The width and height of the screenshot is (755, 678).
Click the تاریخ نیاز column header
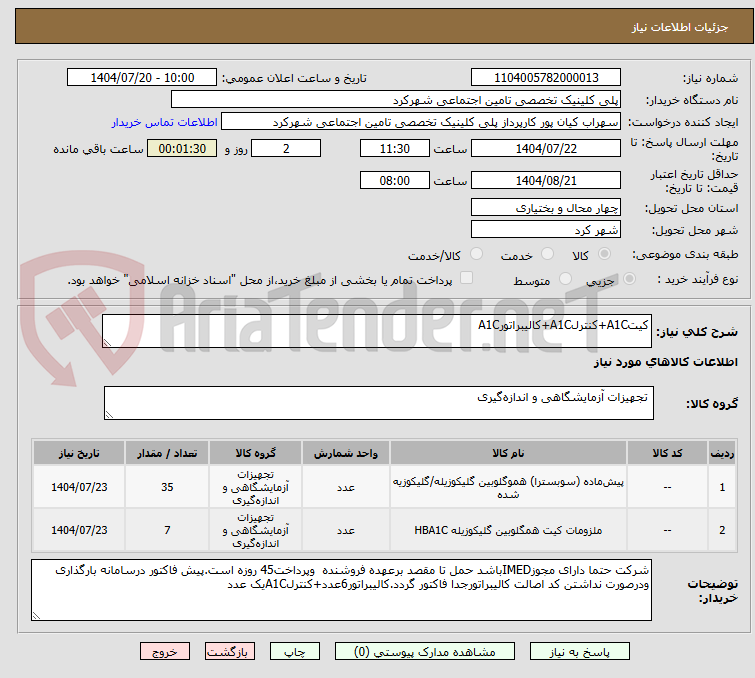[x=79, y=453]
